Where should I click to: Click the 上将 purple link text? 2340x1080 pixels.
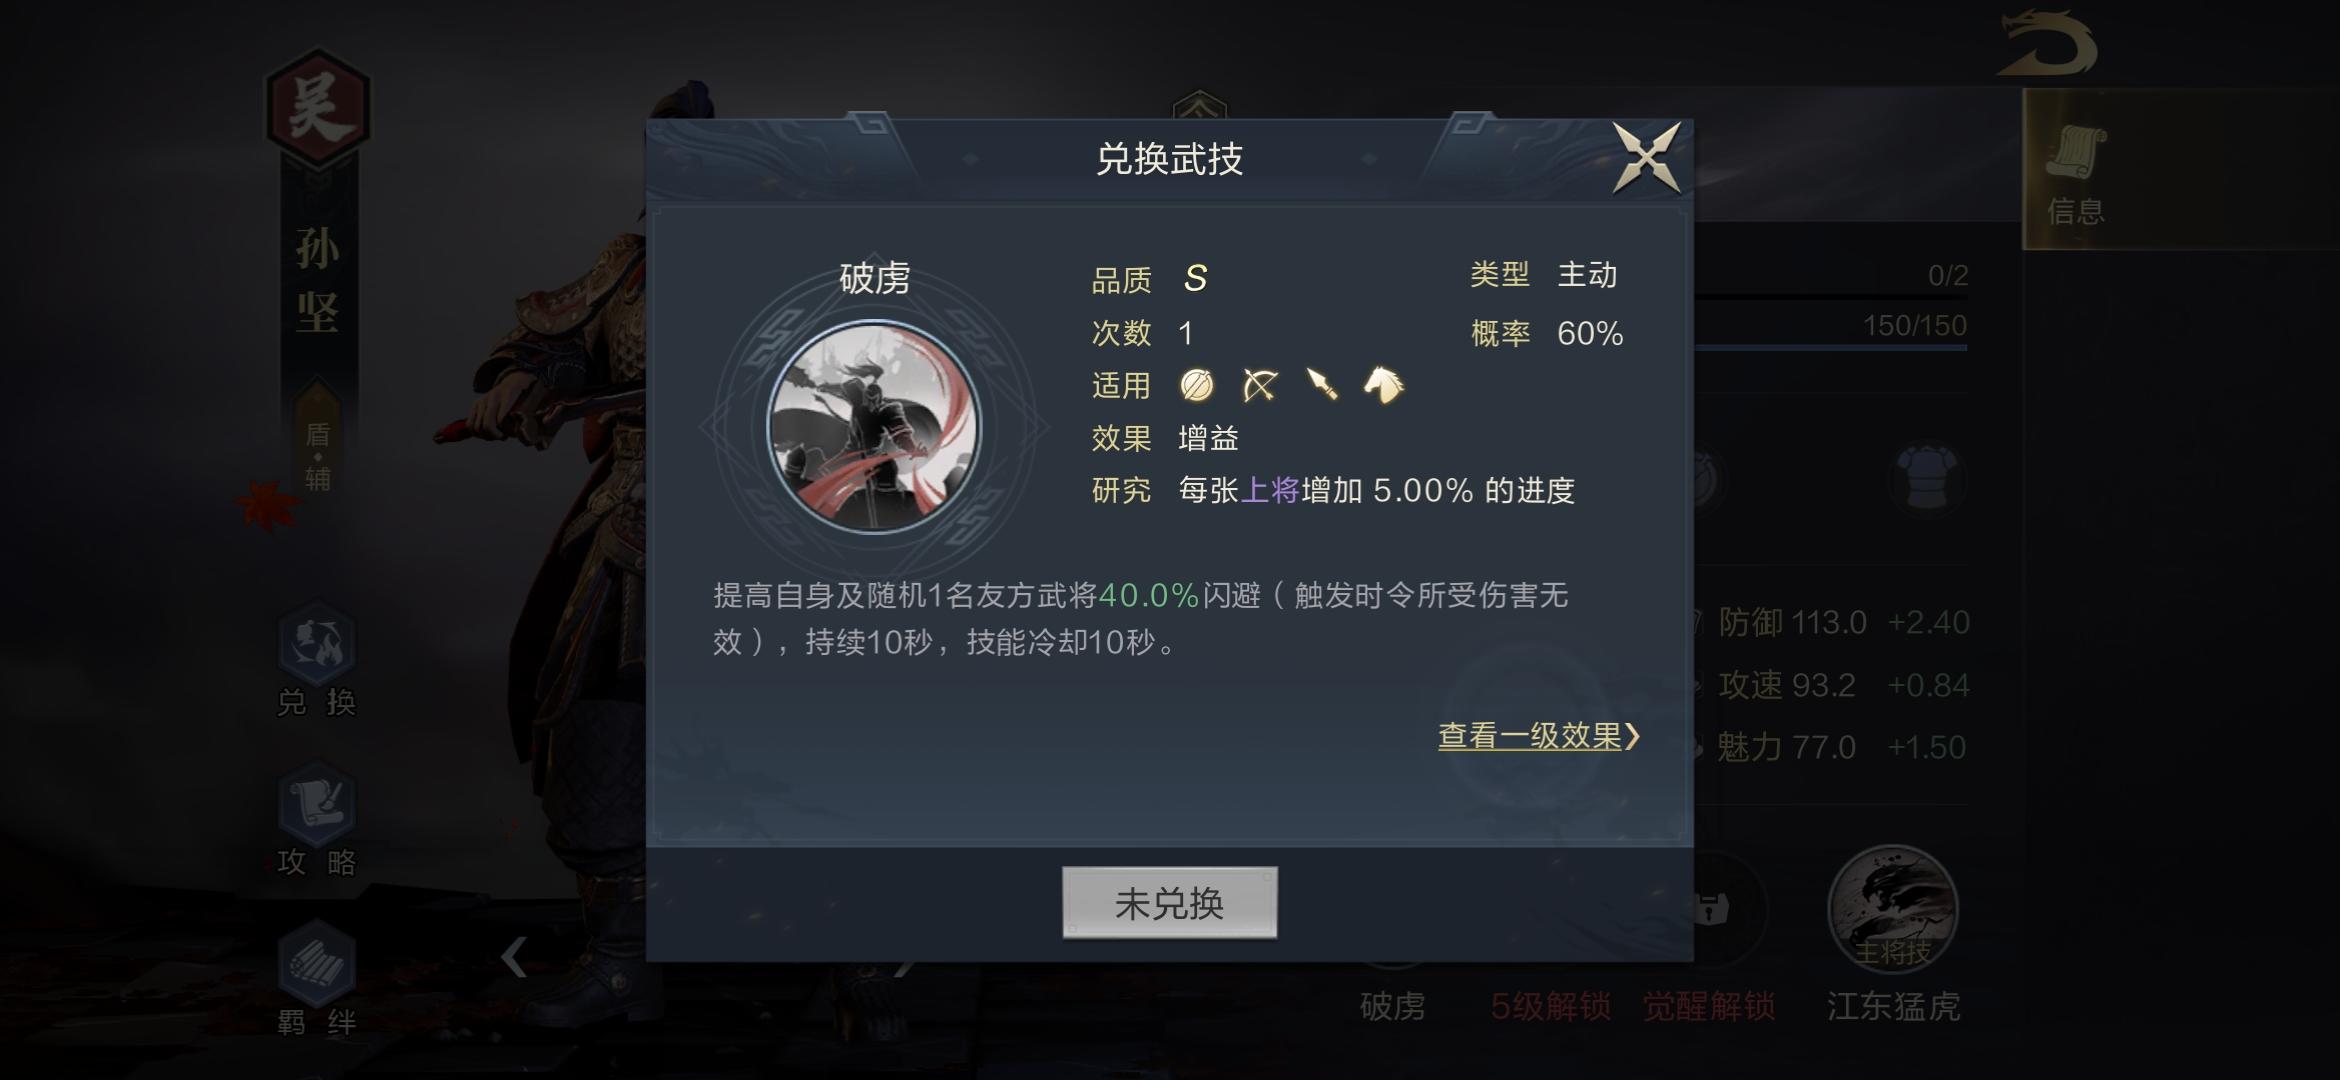pos(1270,491)
